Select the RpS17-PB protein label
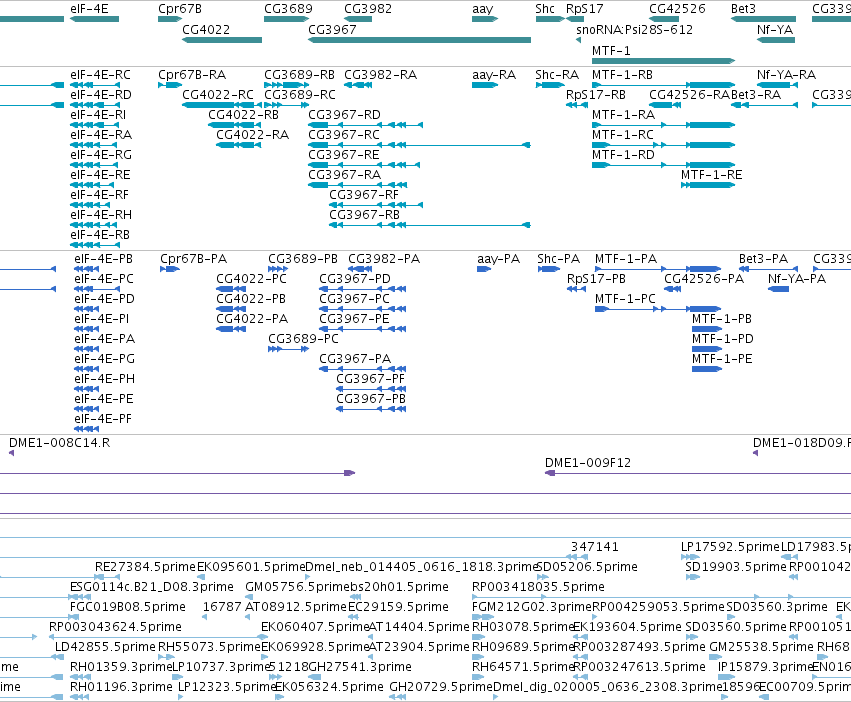851x702 pixels. pos(596,279)
